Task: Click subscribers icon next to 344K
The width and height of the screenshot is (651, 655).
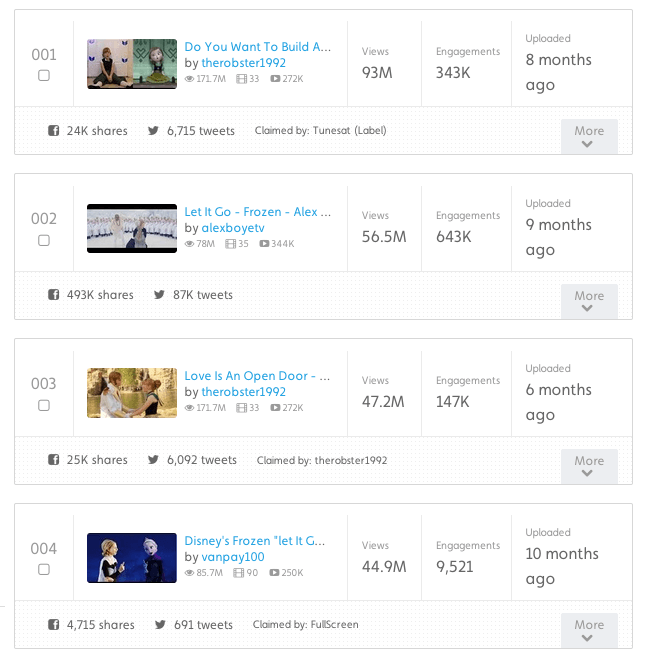Action: 264,243
